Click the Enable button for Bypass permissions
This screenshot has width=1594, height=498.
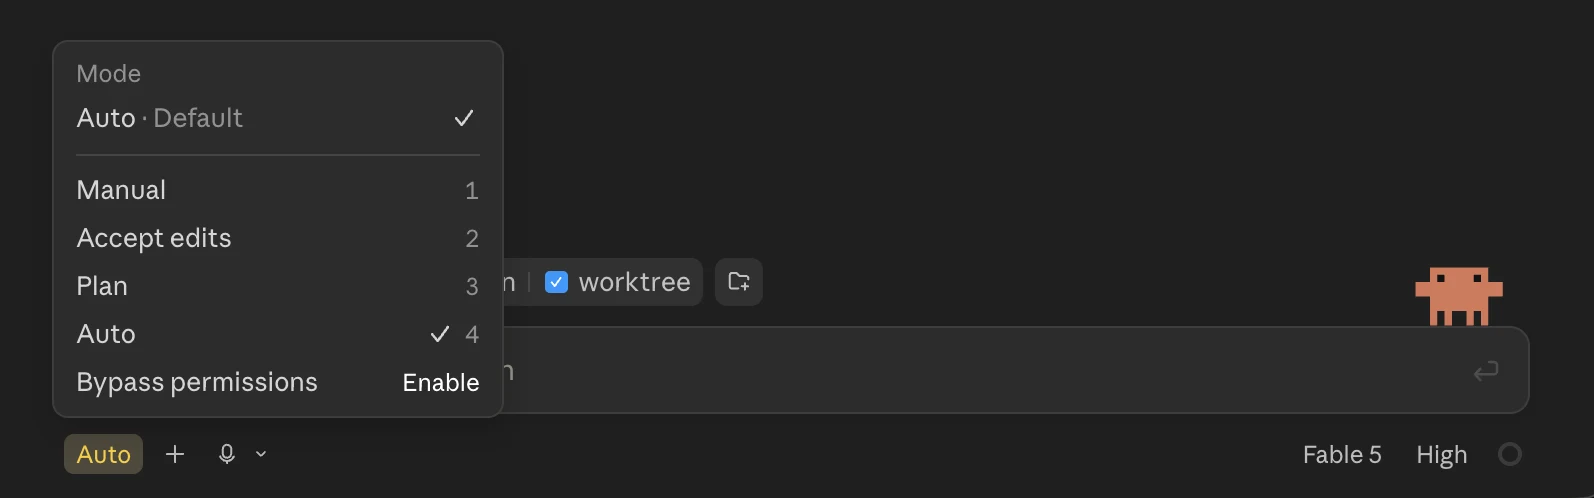(441, 382)
